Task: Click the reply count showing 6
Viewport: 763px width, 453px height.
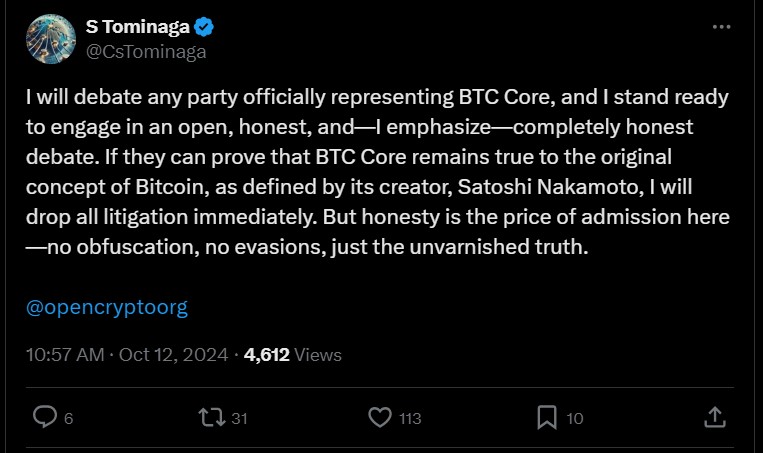Action: coord(69,418)
